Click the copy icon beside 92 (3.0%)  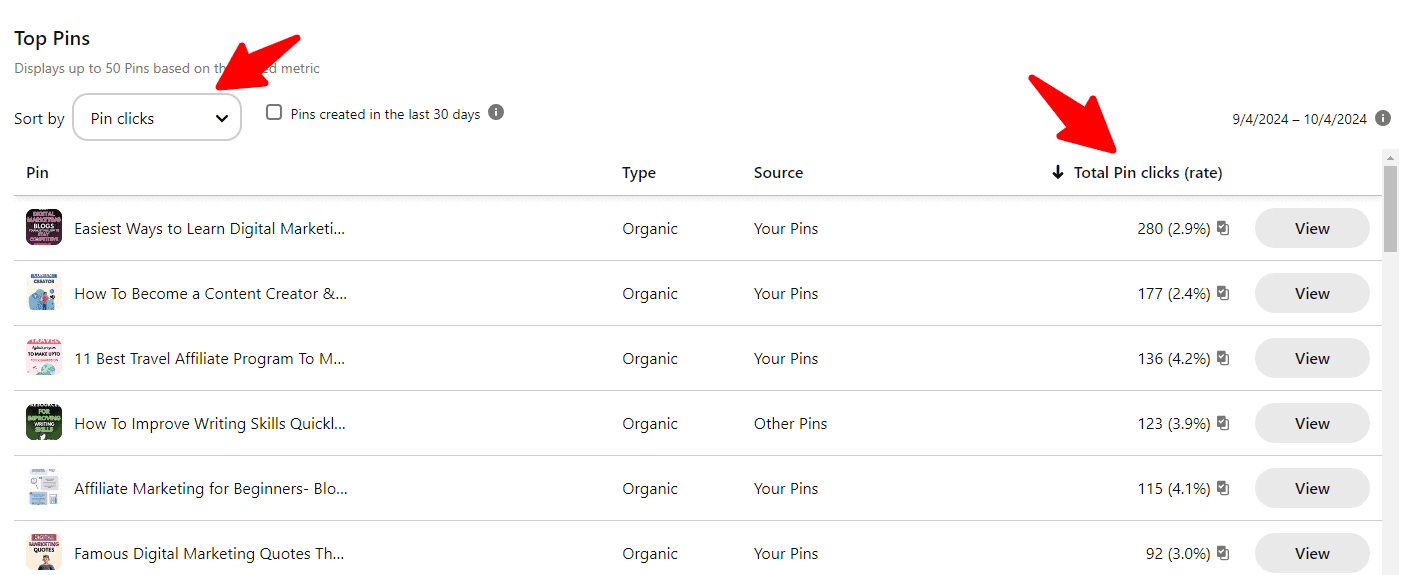click(1223, 554)
